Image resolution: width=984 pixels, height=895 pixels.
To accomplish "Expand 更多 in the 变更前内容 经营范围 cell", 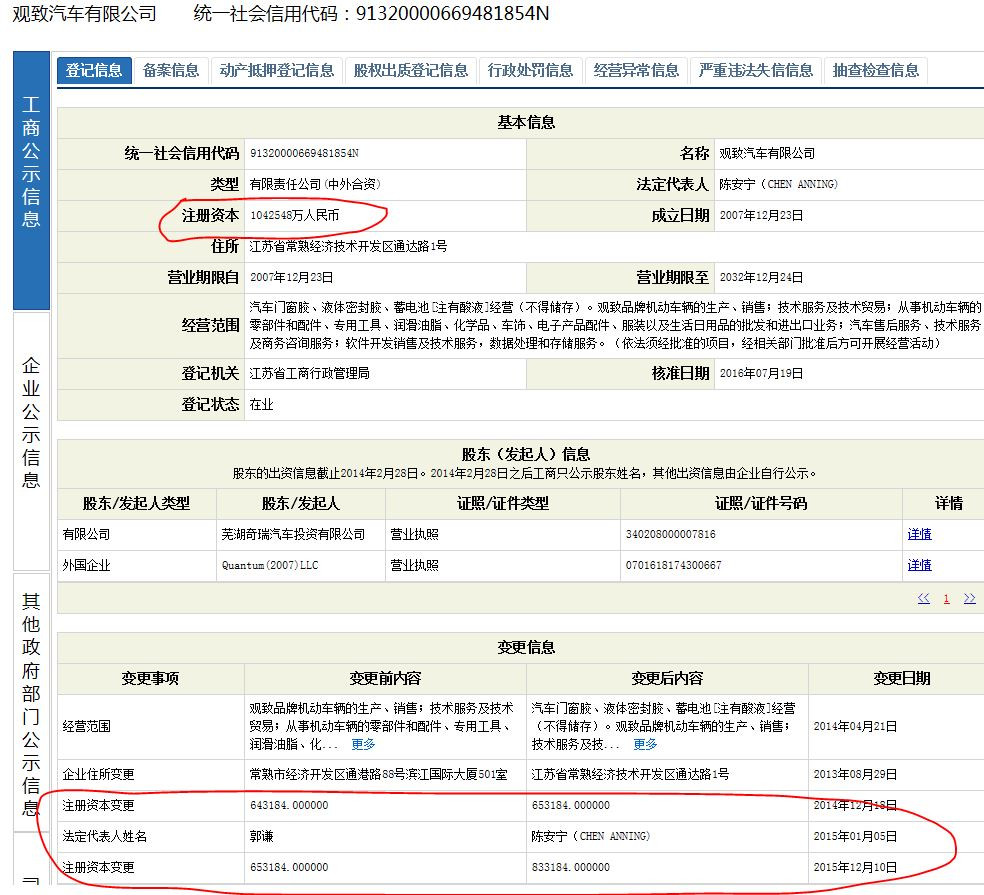I will (x=363, y=744).
